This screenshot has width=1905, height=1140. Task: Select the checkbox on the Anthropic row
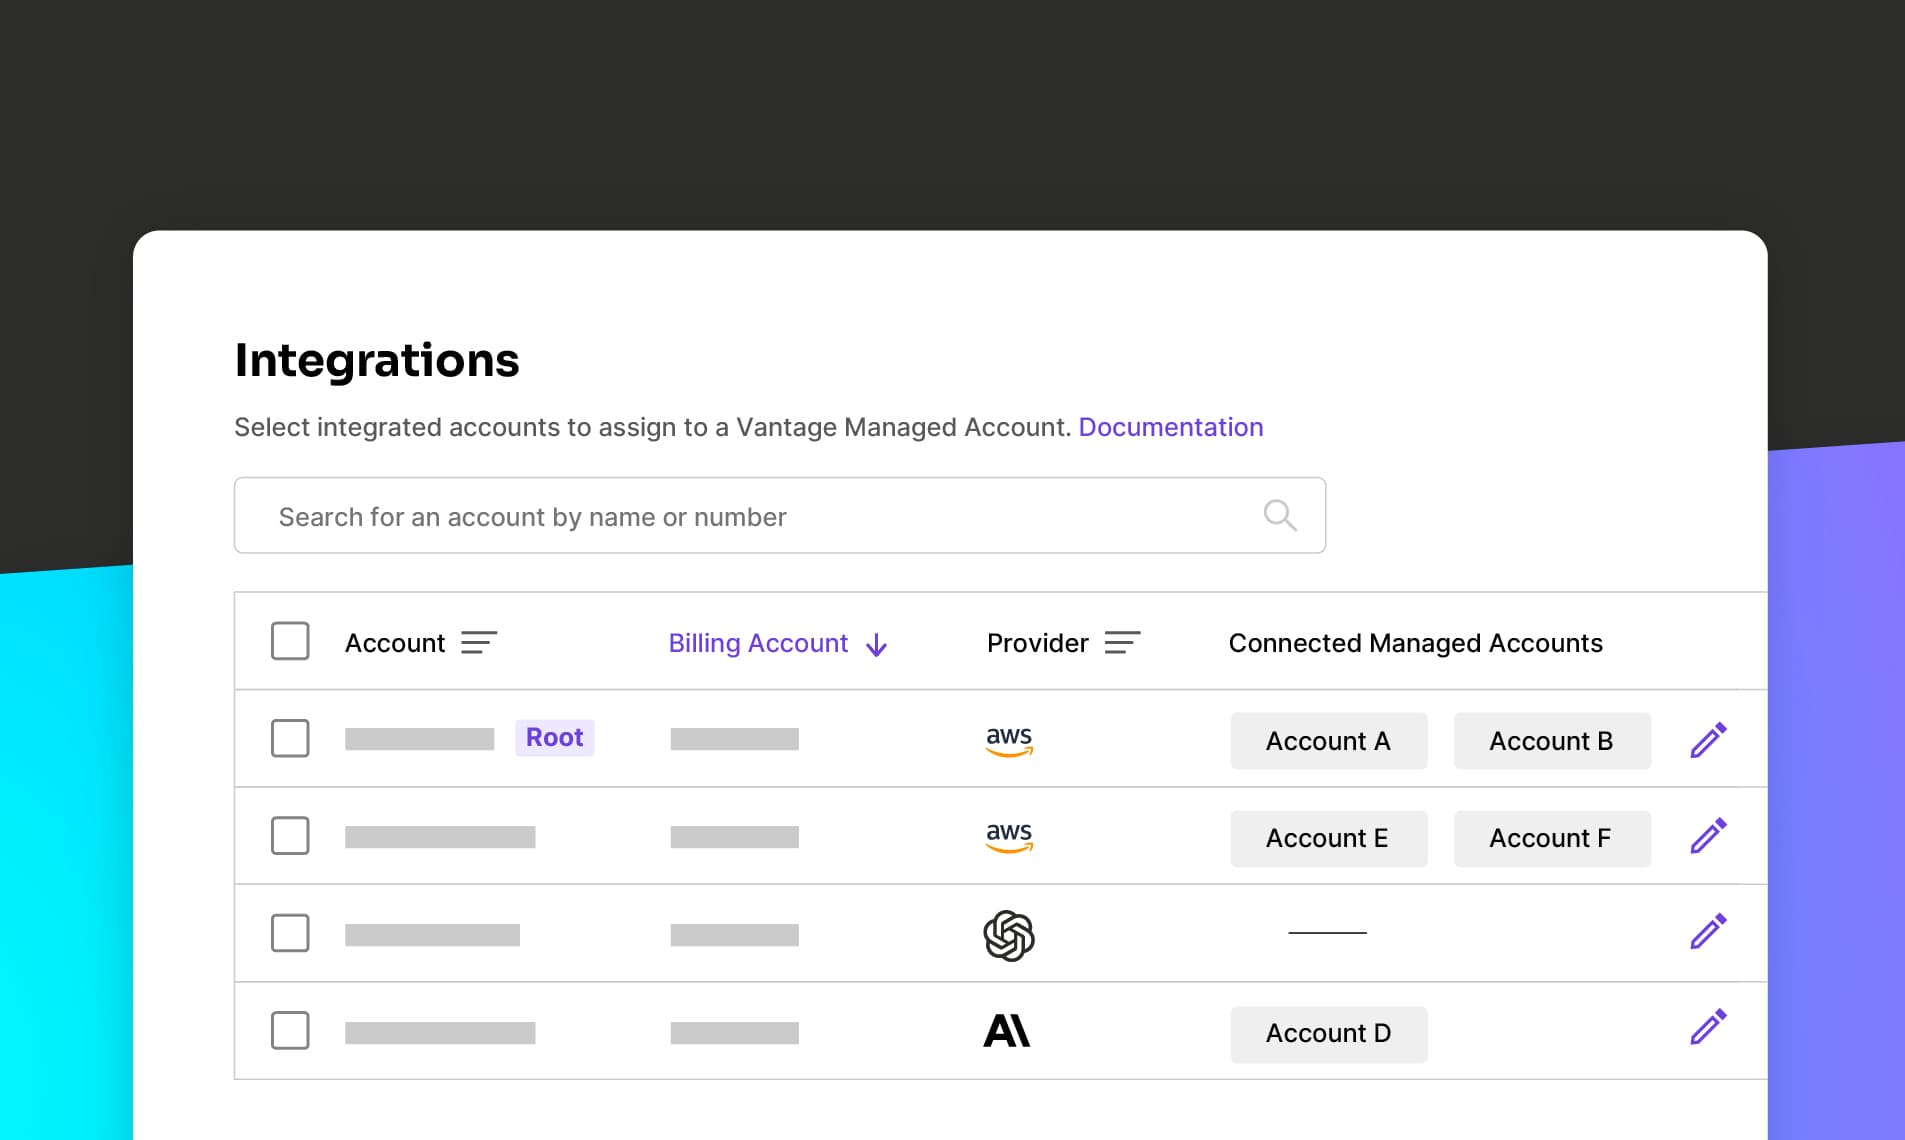pyautogui.click(x=290, y=1031)
